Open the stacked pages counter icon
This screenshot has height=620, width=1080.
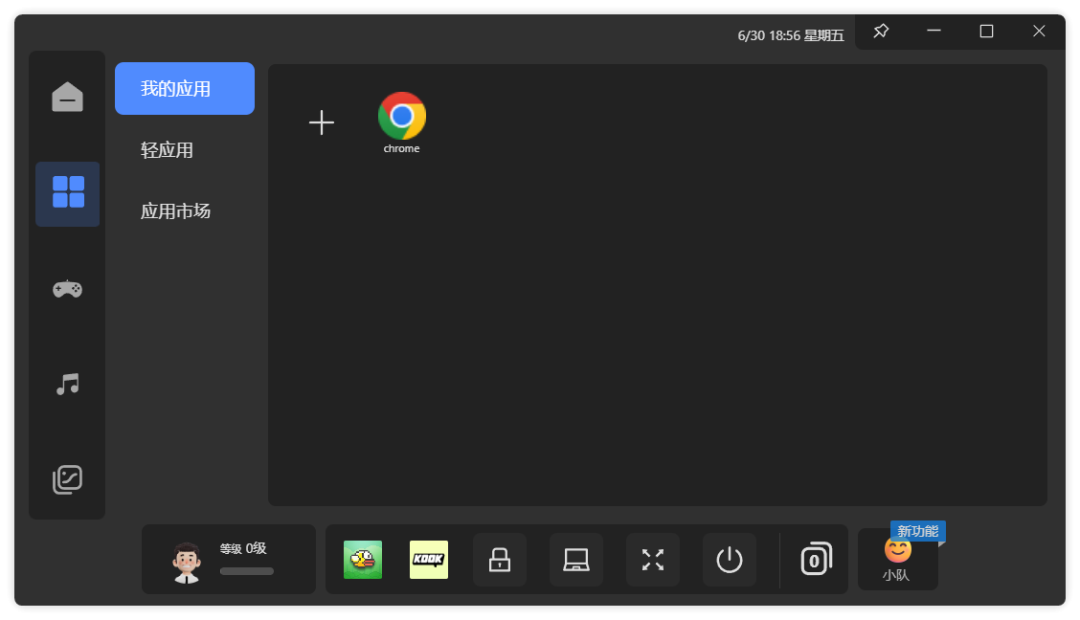coord(816,559)
